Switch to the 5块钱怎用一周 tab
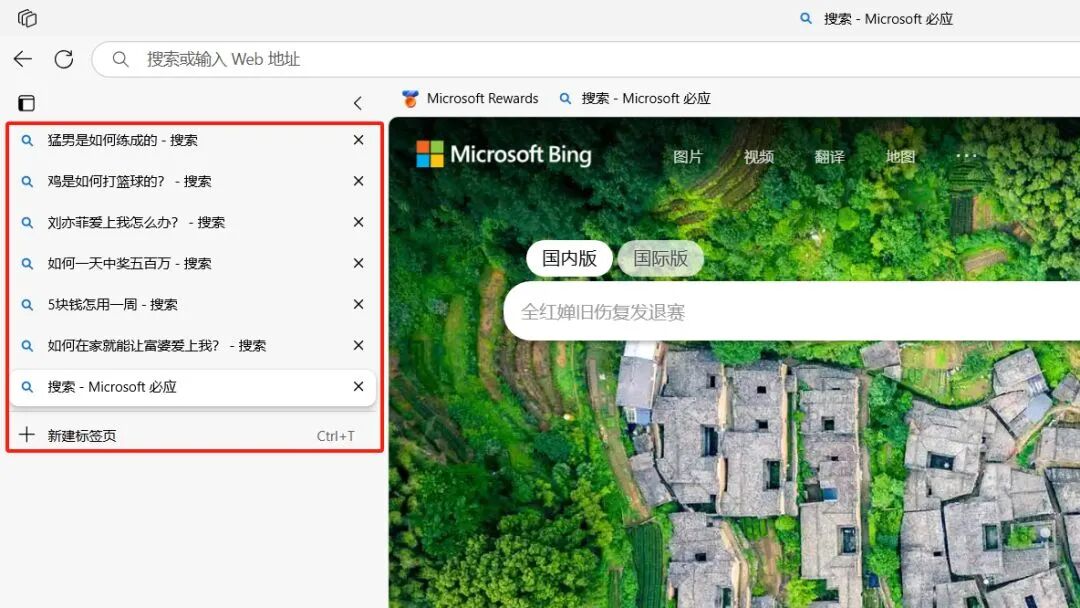 [193, 304]
